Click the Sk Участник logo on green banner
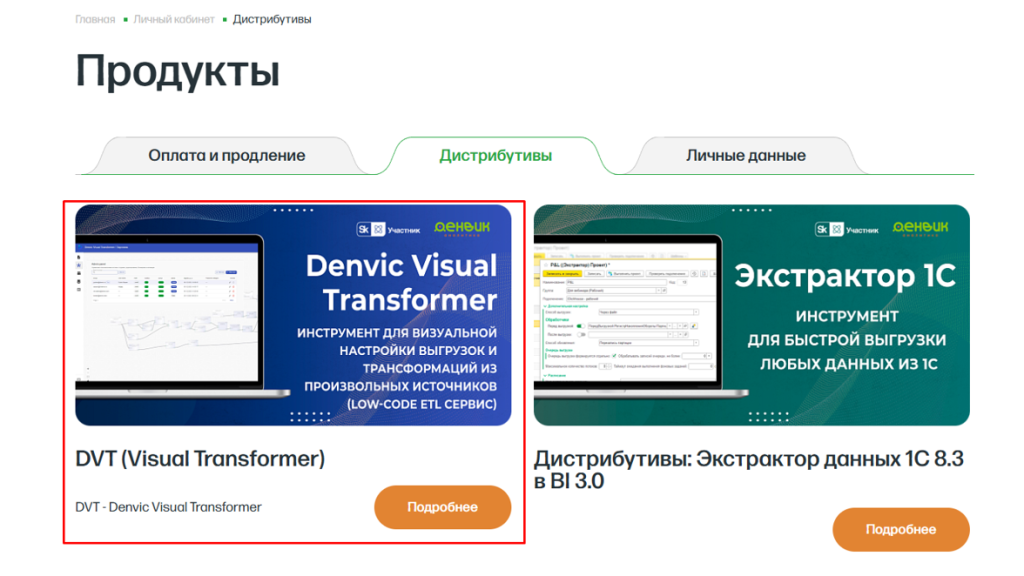Viewport: 1024px width, 576px height. 847,229
